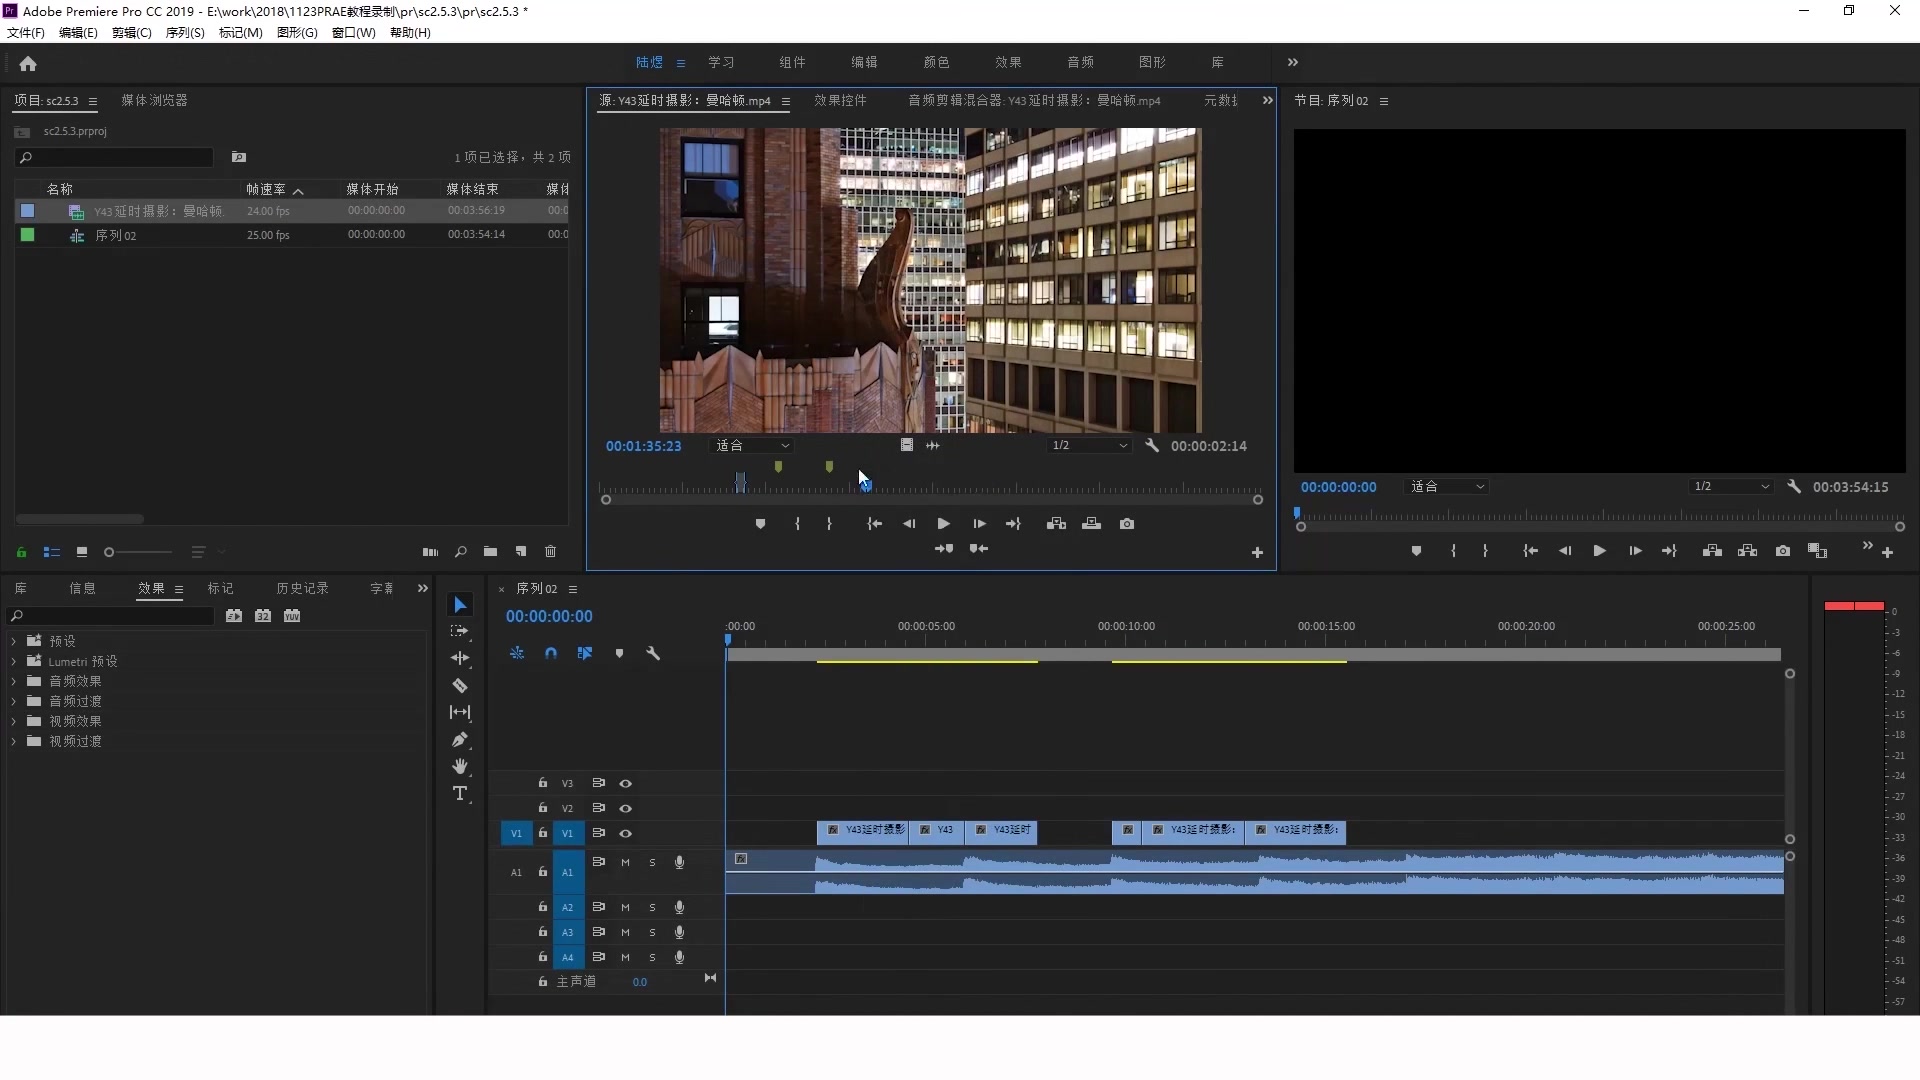Toggle lock on track V3
Image resolution: width=1920 pixels, height=1080 pixels.
pos(543,783)
